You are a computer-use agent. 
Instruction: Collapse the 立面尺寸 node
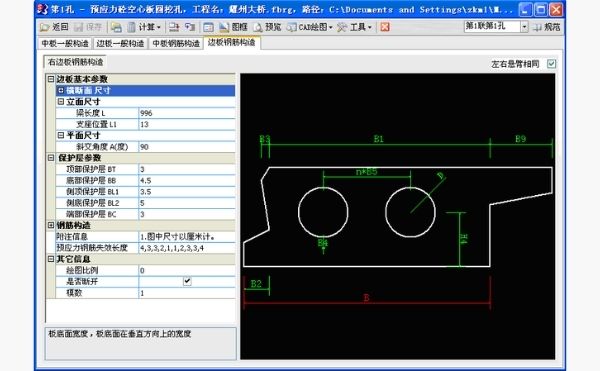61,102
